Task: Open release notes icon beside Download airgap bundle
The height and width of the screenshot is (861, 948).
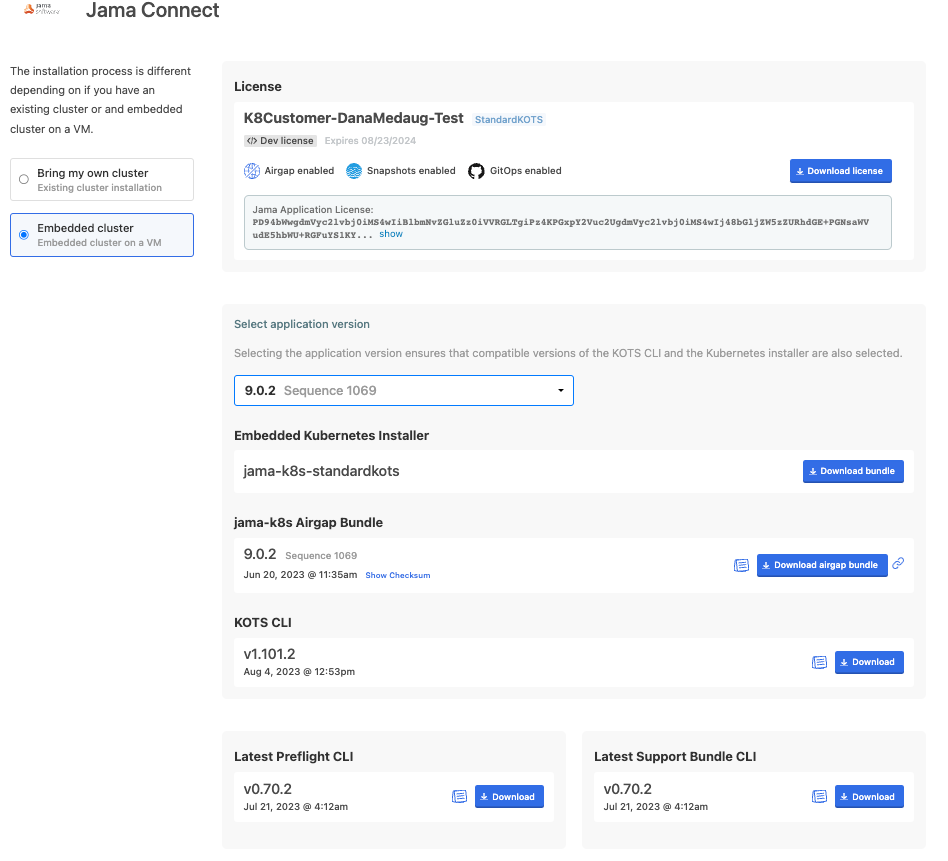Action: [741, 565]
